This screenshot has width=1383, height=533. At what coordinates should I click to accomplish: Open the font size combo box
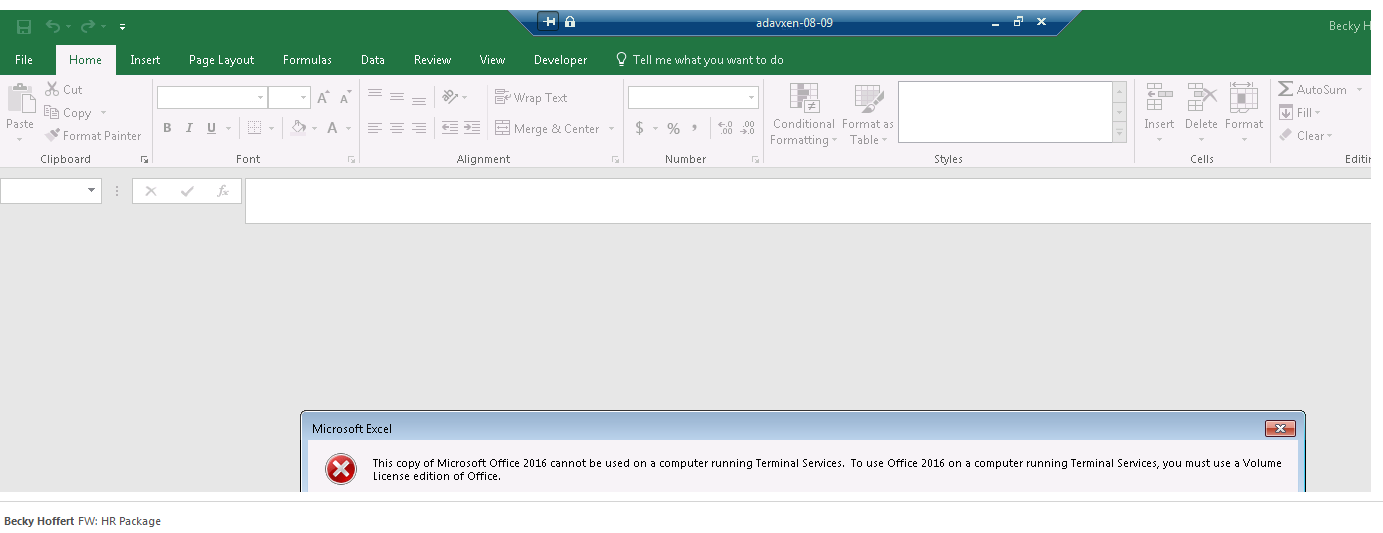(x=289, y=97)
